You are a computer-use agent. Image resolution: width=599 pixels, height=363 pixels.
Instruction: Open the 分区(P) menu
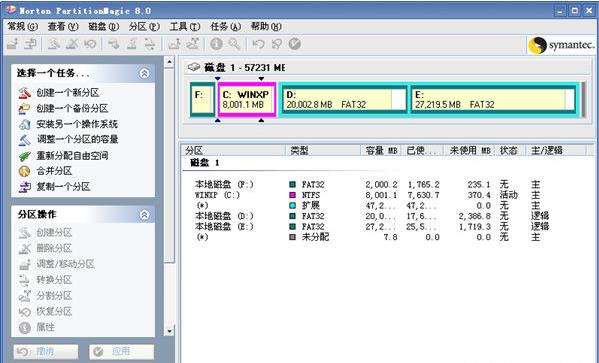click(x=144, y=26)
